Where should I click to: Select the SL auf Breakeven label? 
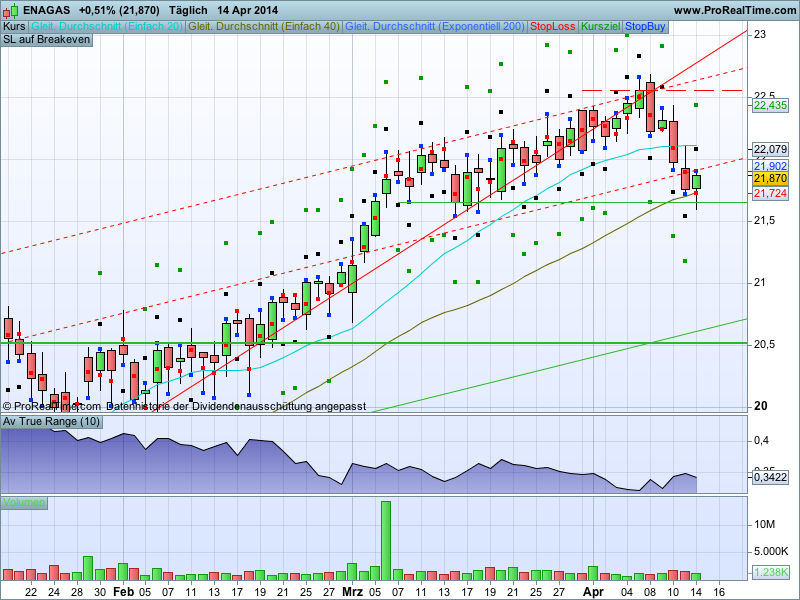46,40
